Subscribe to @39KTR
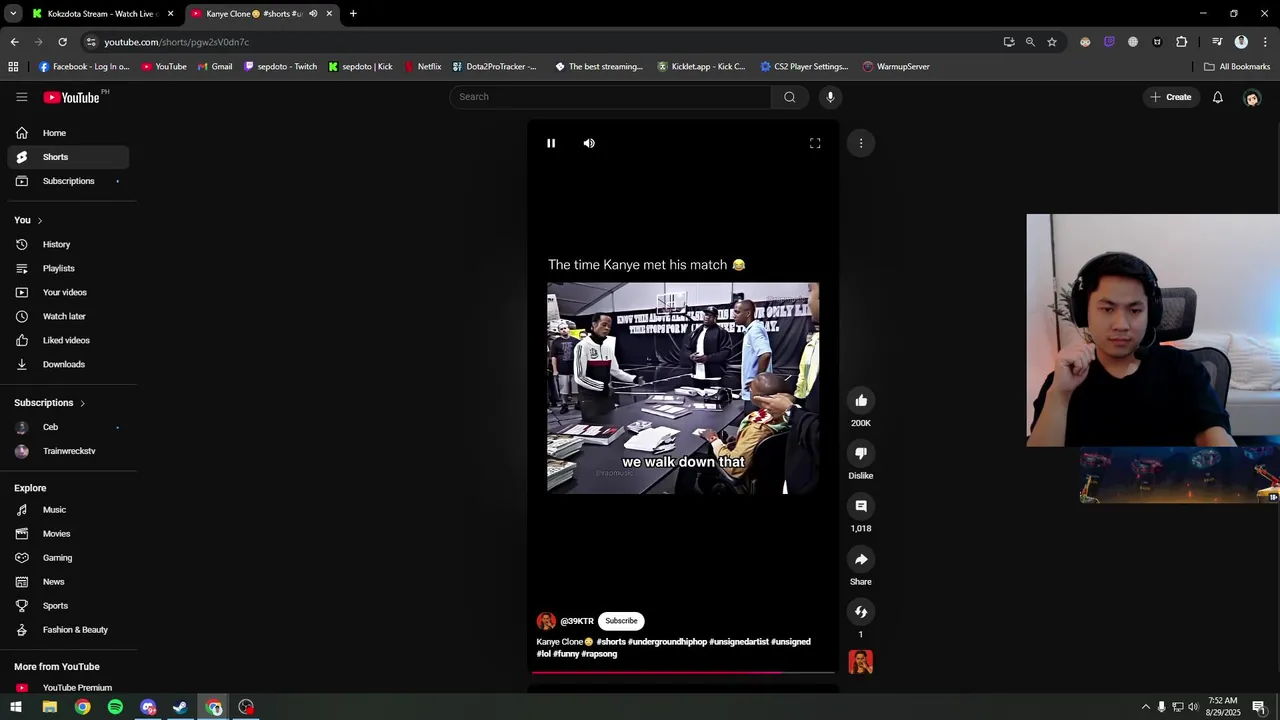The image size is (1280, 720). [x=621, y=621]
